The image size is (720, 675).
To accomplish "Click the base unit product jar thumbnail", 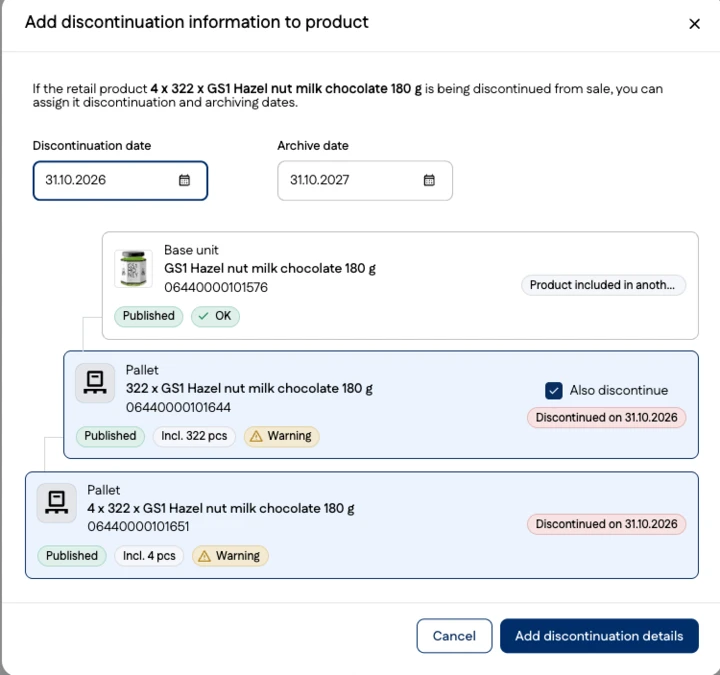I will [133, 269].
